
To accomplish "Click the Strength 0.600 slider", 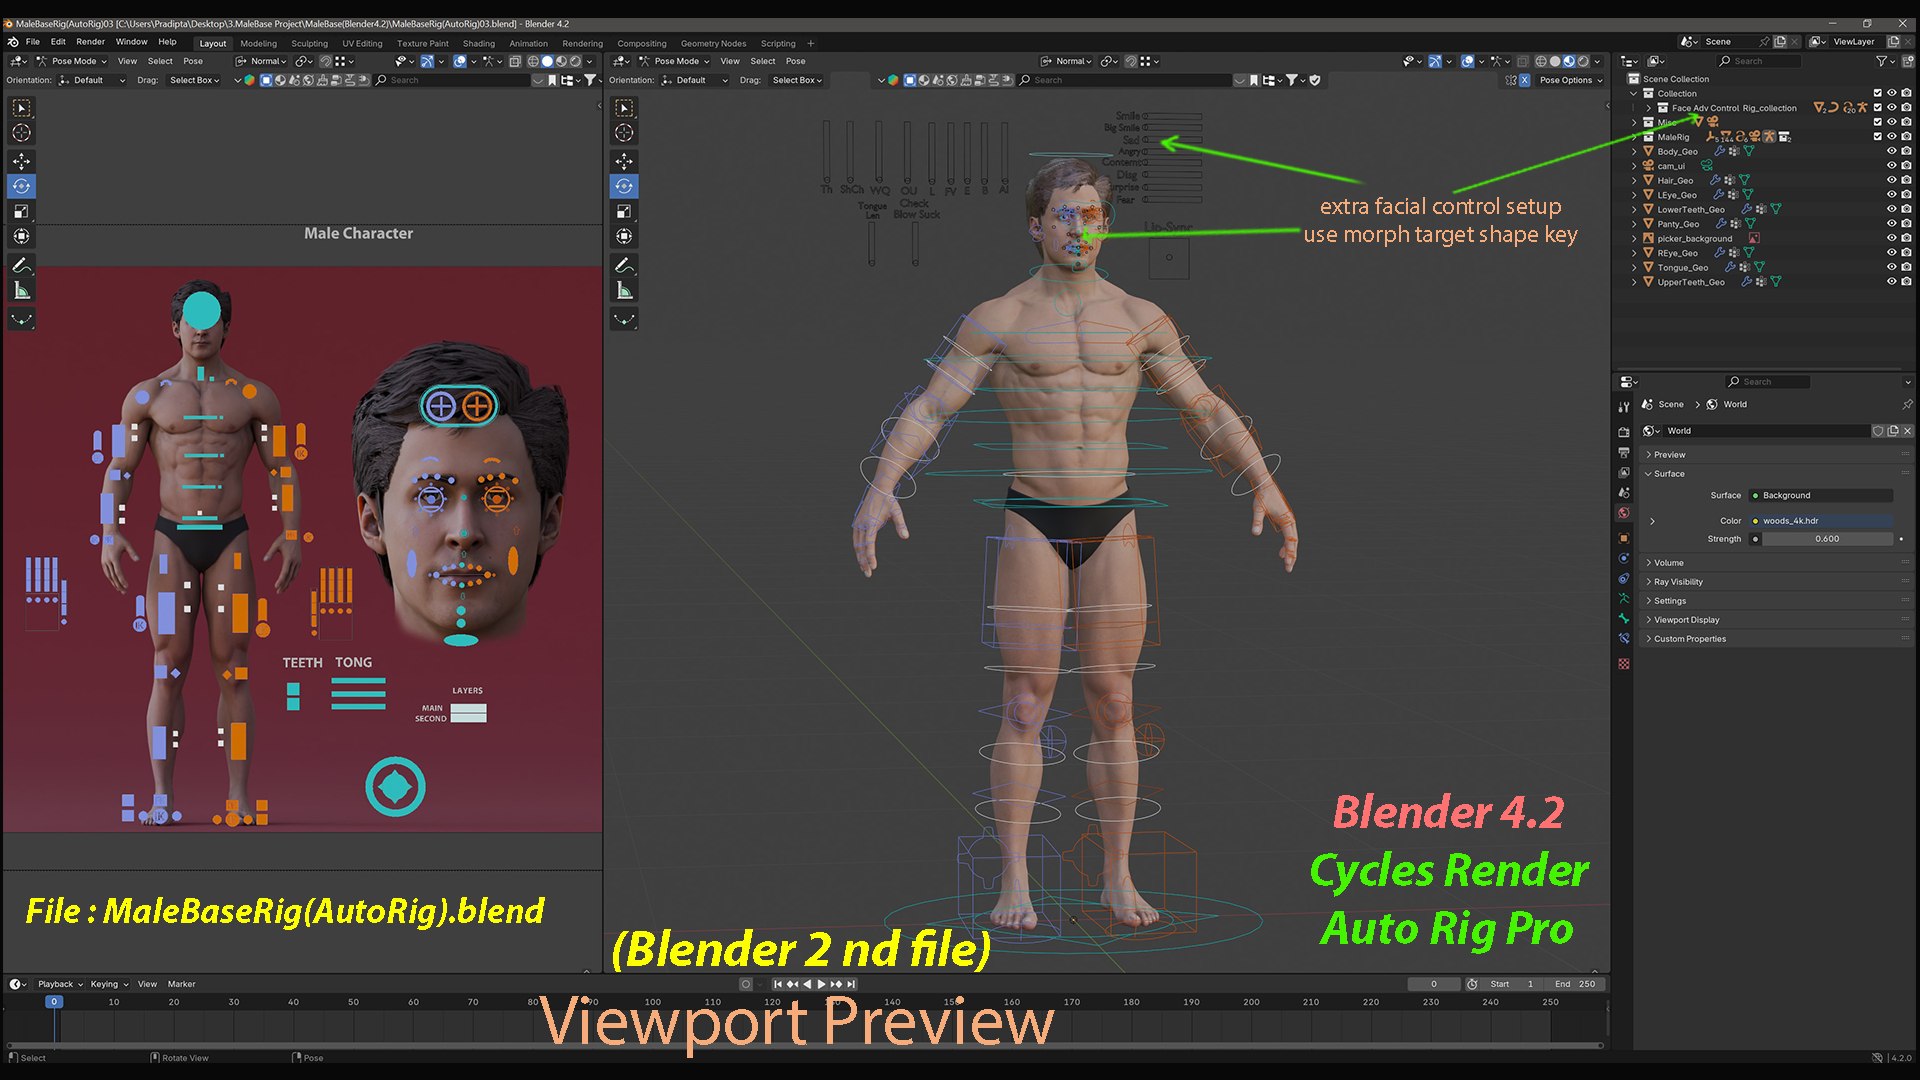I will (1827, 539).
